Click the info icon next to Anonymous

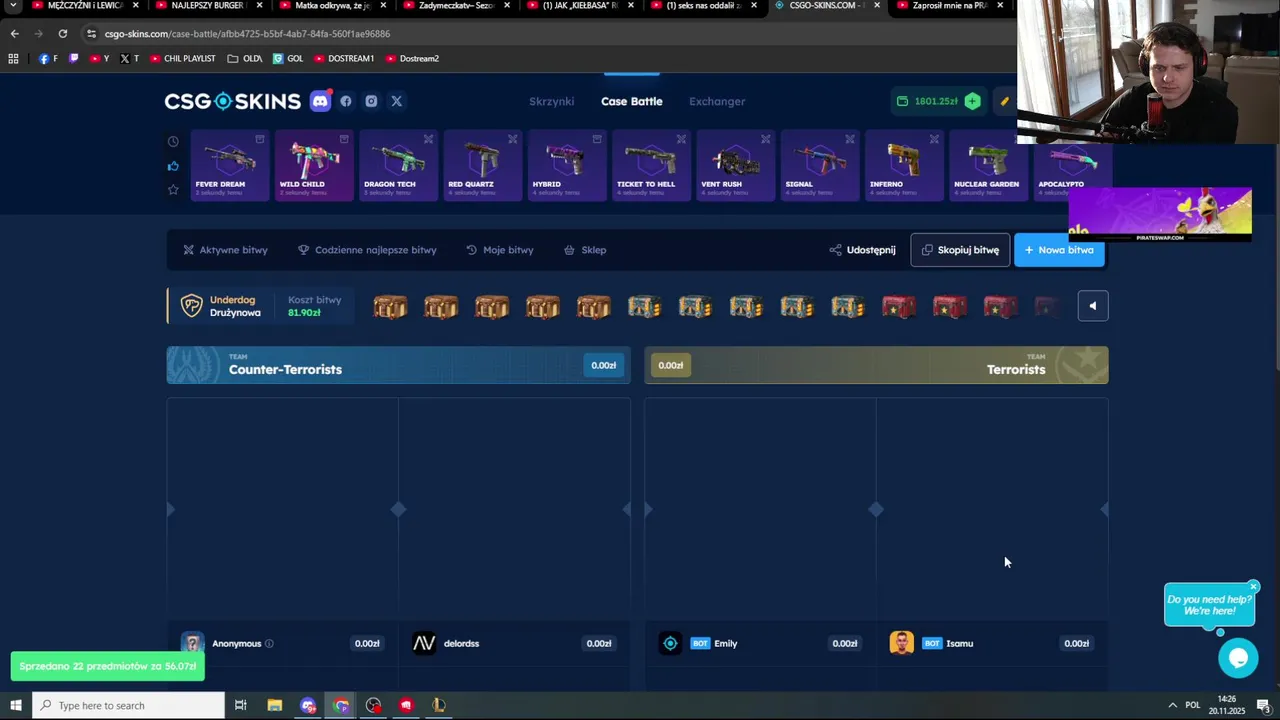[270, 644]
